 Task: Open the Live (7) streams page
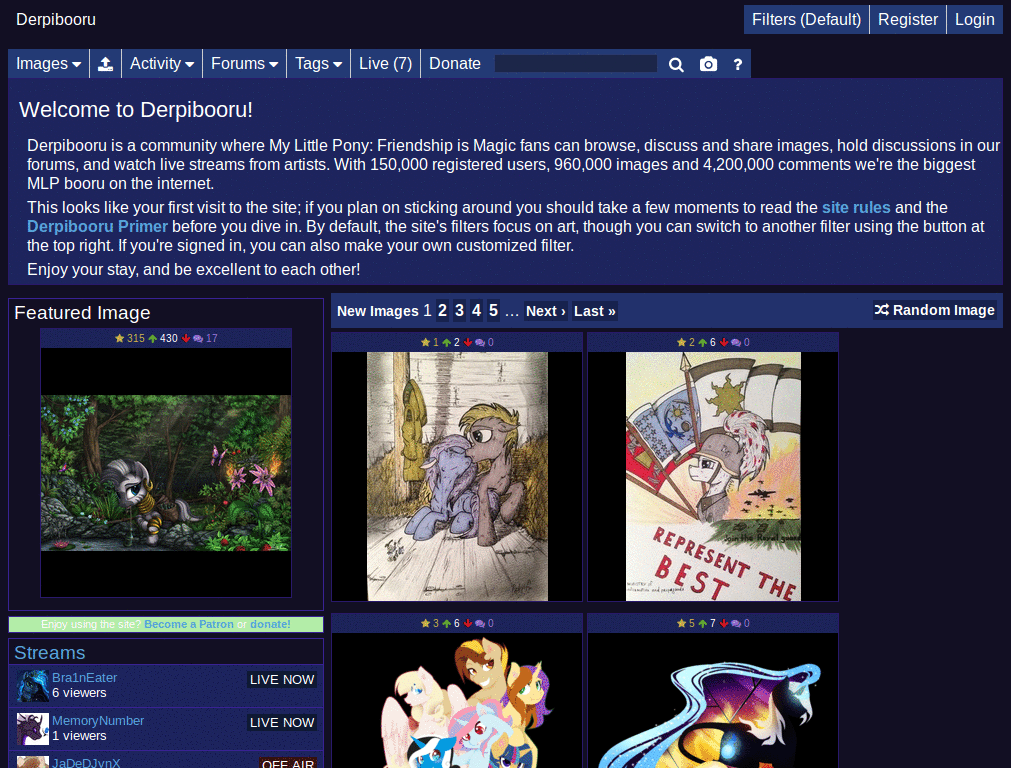click(385, 64)
